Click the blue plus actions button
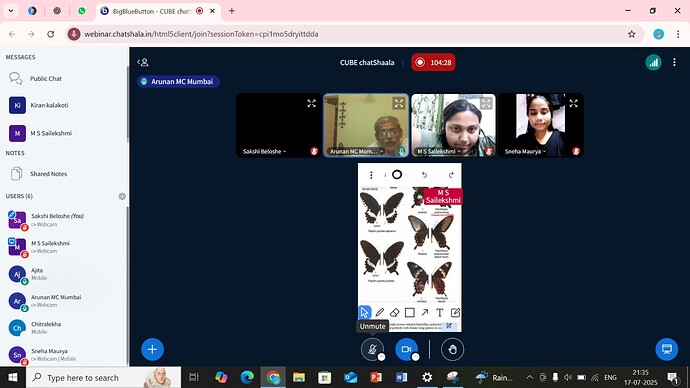The height and width of the screenshot is (388, 690). [x=152, y=349]
